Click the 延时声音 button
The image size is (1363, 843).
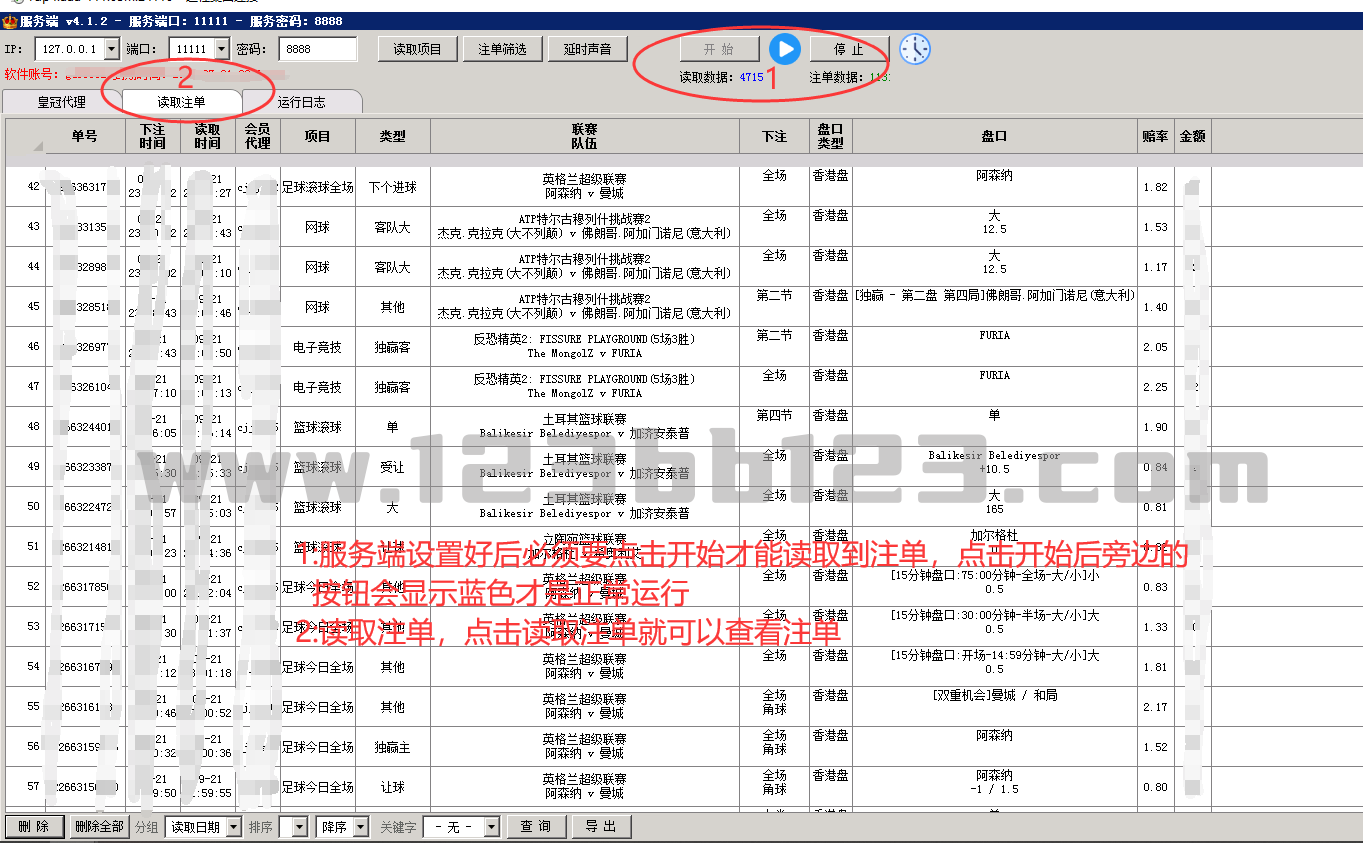click(x=587, y=49)
